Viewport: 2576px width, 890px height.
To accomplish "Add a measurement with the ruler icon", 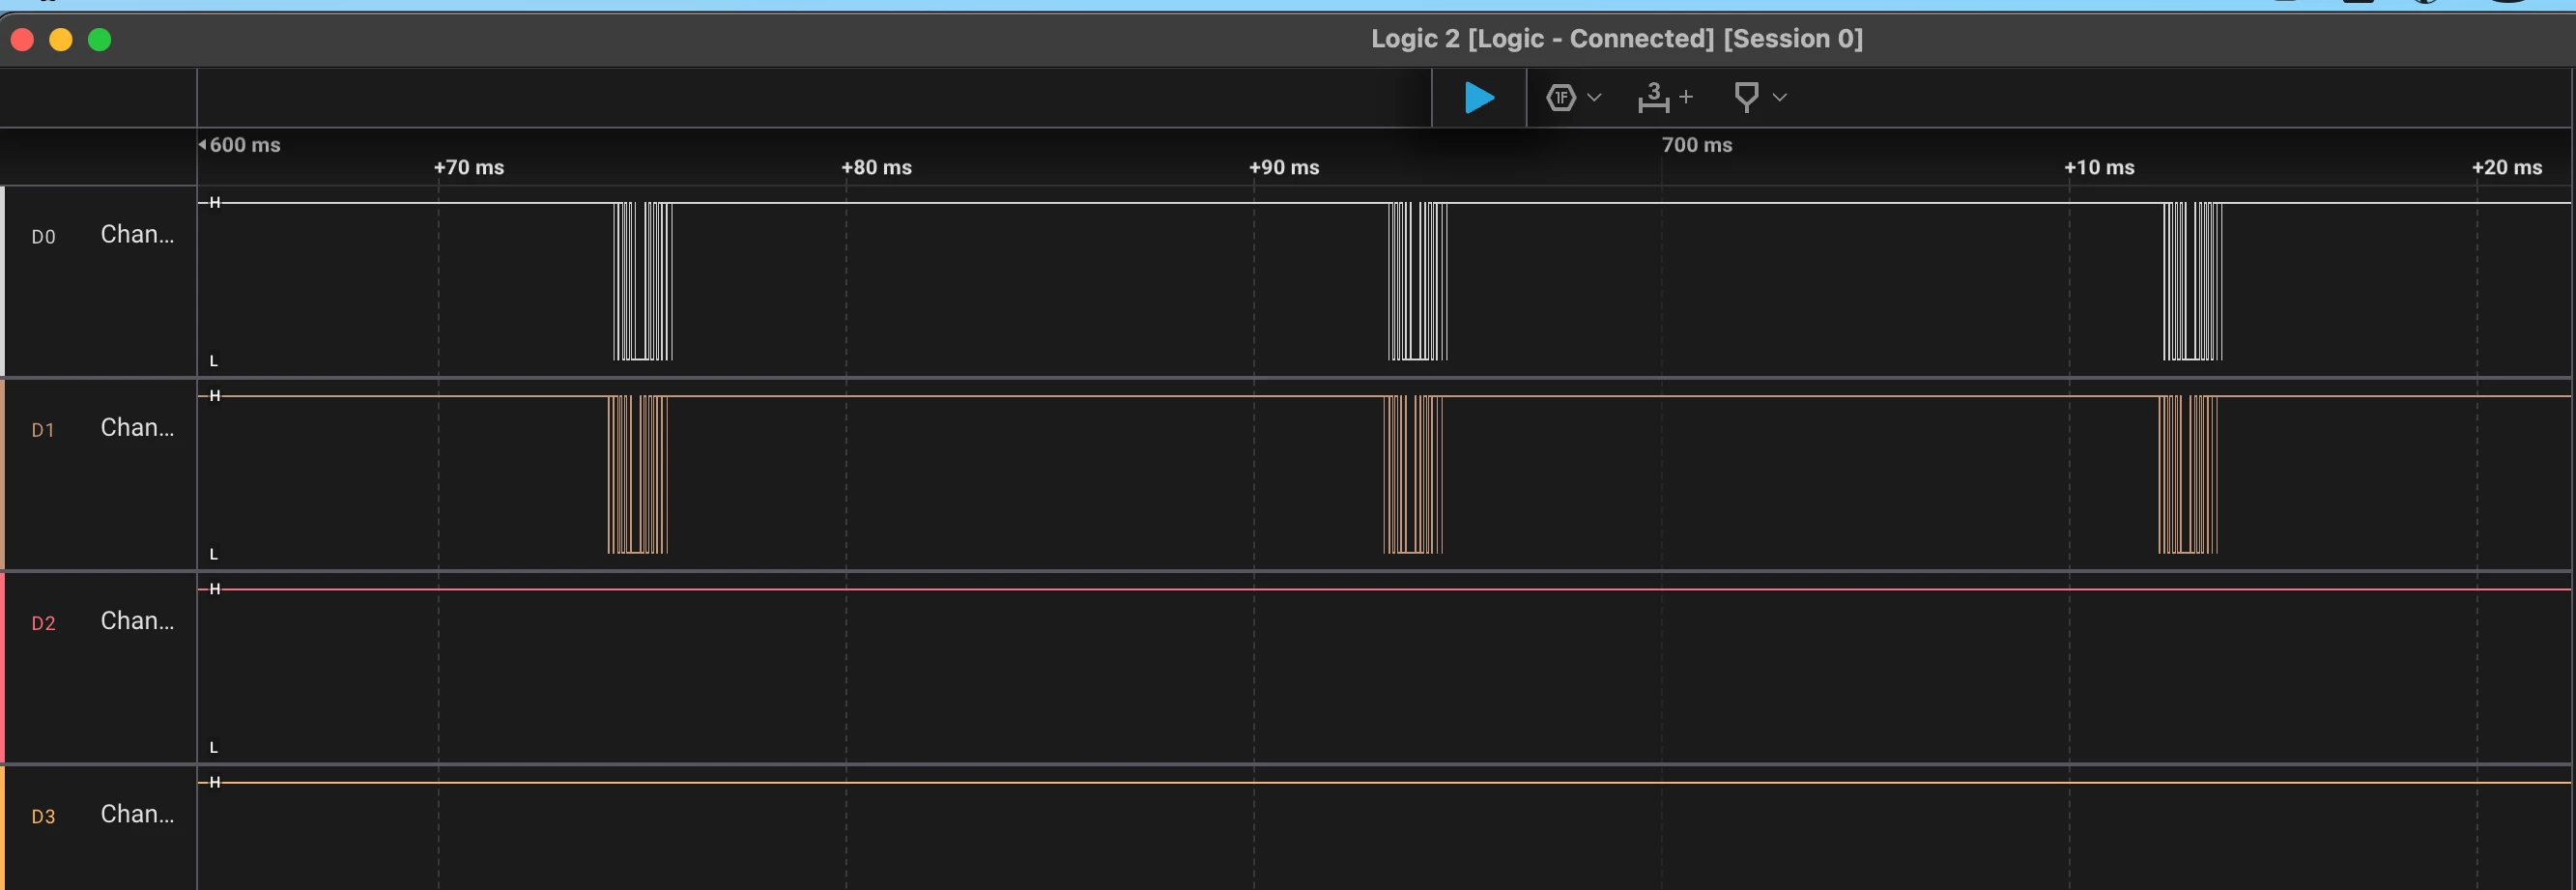I will coord(1653,97).
